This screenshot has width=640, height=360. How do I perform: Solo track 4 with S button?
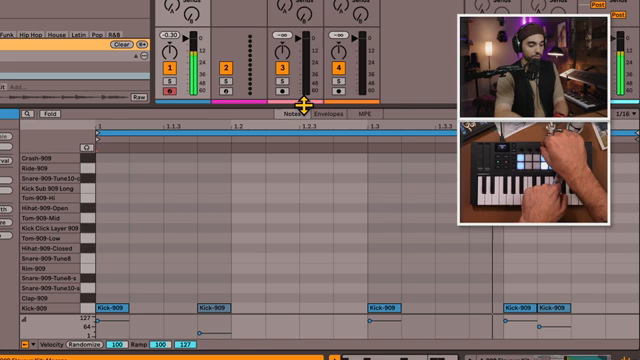coord(338,81)
